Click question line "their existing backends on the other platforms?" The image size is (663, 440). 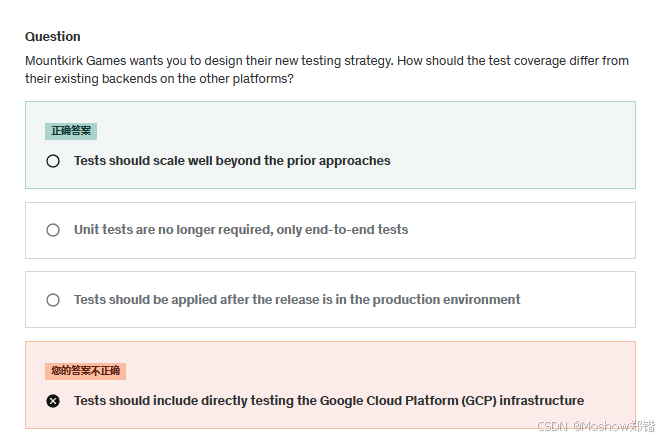click(x=159, y=78)
